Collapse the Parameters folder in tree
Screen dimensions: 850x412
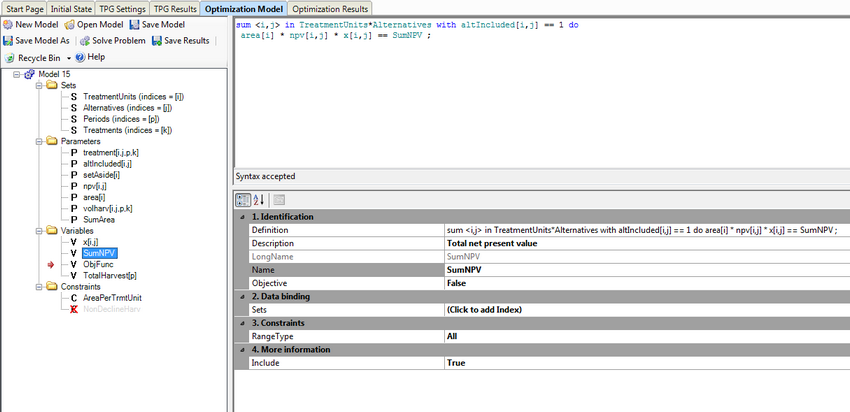39,141
